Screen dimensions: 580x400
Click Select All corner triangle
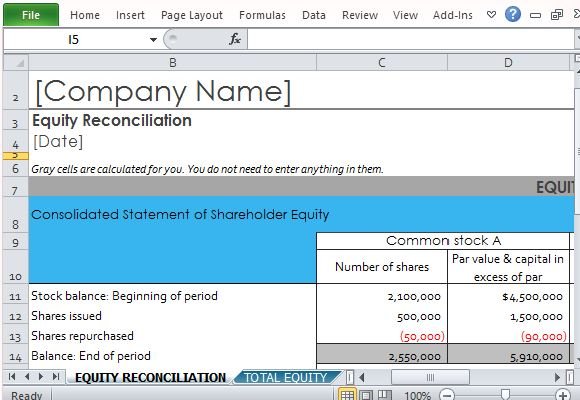tap(16, 63)
